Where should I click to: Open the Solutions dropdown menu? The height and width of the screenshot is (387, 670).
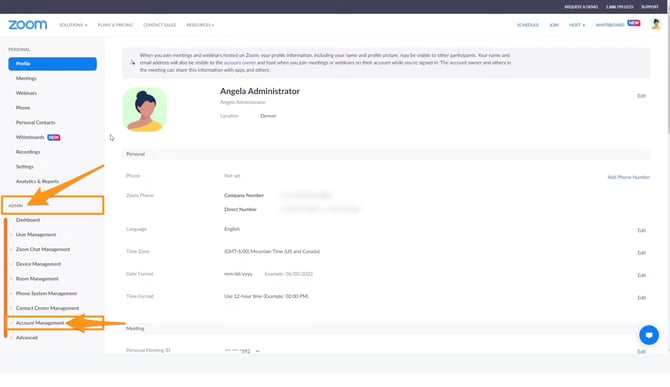coord(73,25)
